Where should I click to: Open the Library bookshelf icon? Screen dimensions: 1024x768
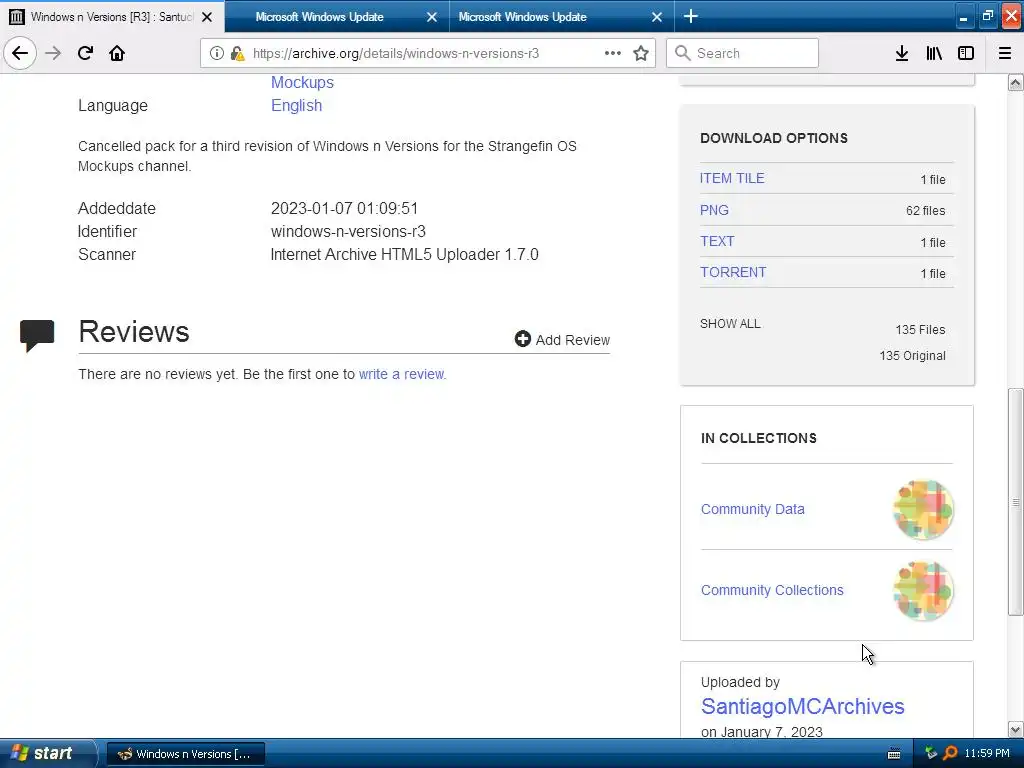[934, 53]
